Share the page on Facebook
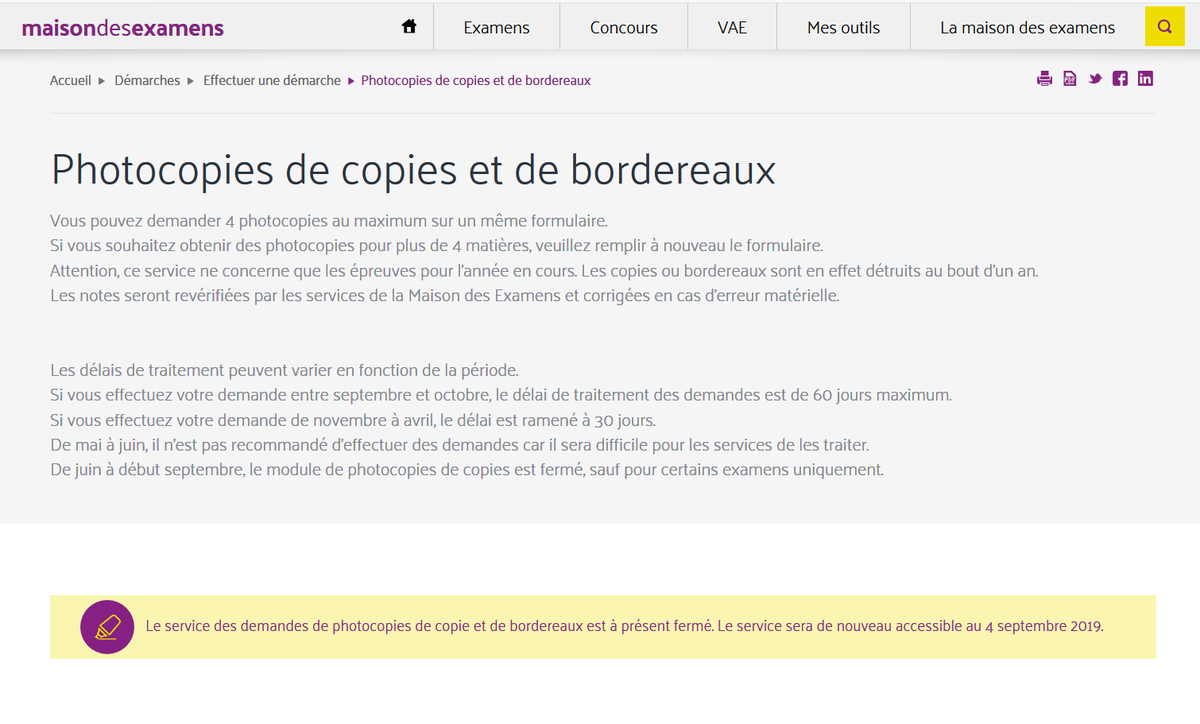The image size is (1200, 724). click(x=1120, y=79)
